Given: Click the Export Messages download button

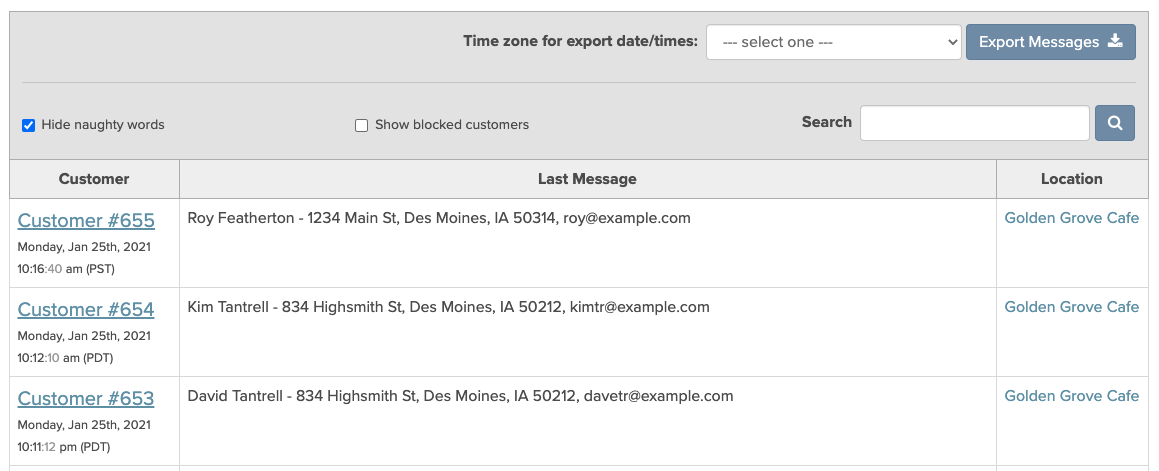Looking at the screenshot, I should pos(1050,42).
